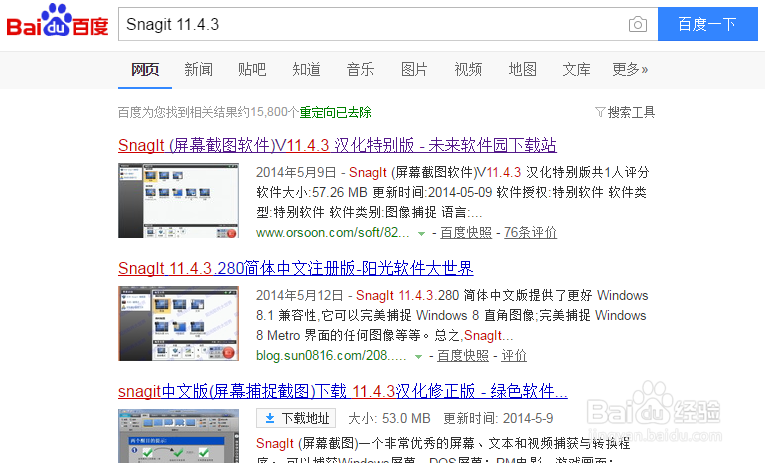765x463 pixels.
Task: Click the download arrow icon beside 下载地址
Action: click(x=270, y=418)
